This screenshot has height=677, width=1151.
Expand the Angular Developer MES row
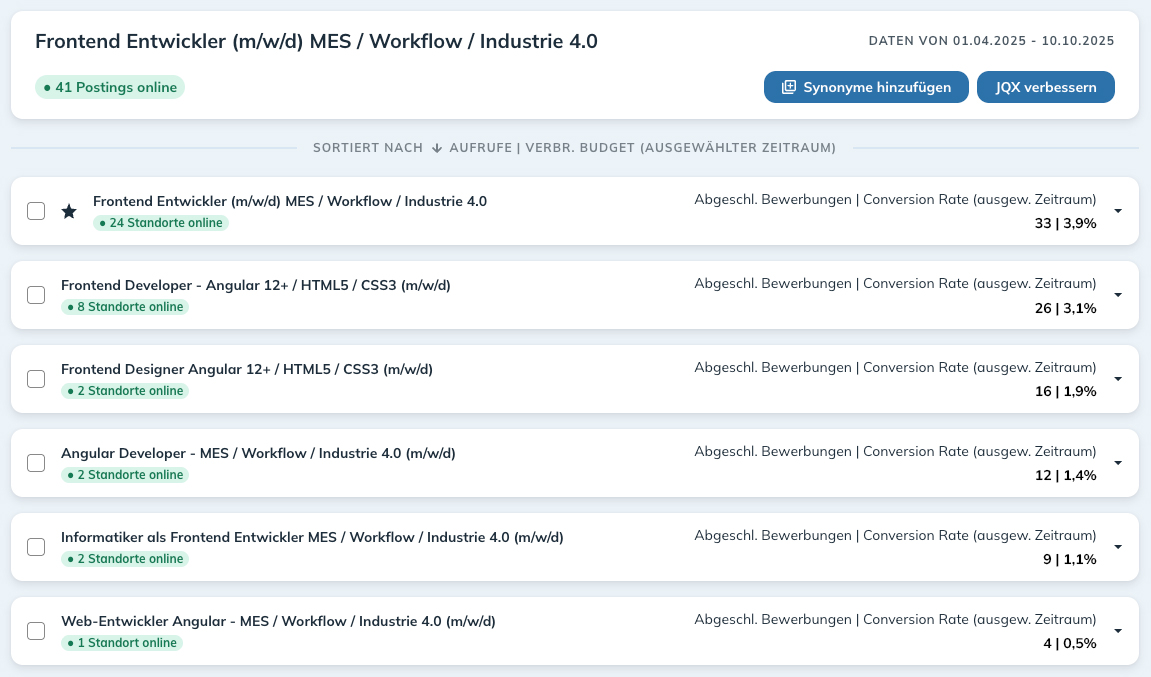1117,463
